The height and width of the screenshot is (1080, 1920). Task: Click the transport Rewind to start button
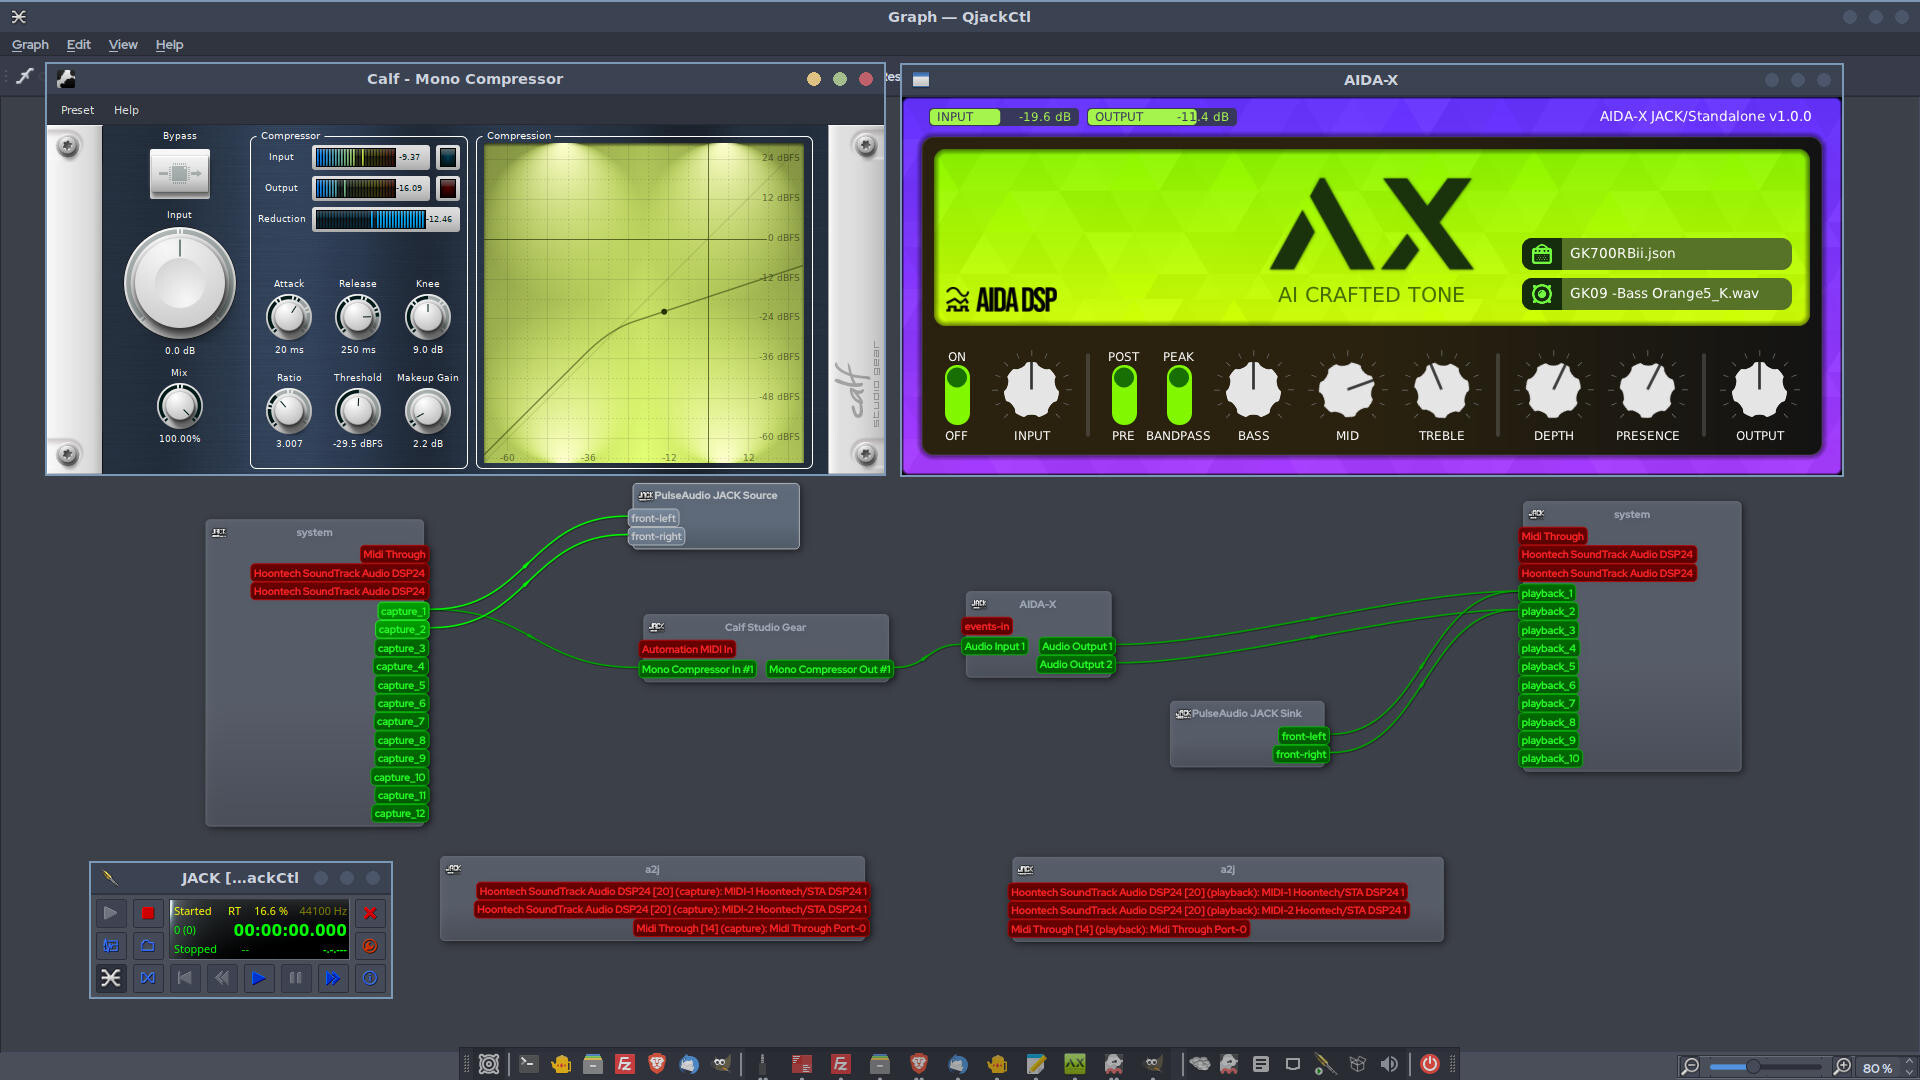click(x=184, y=978)
